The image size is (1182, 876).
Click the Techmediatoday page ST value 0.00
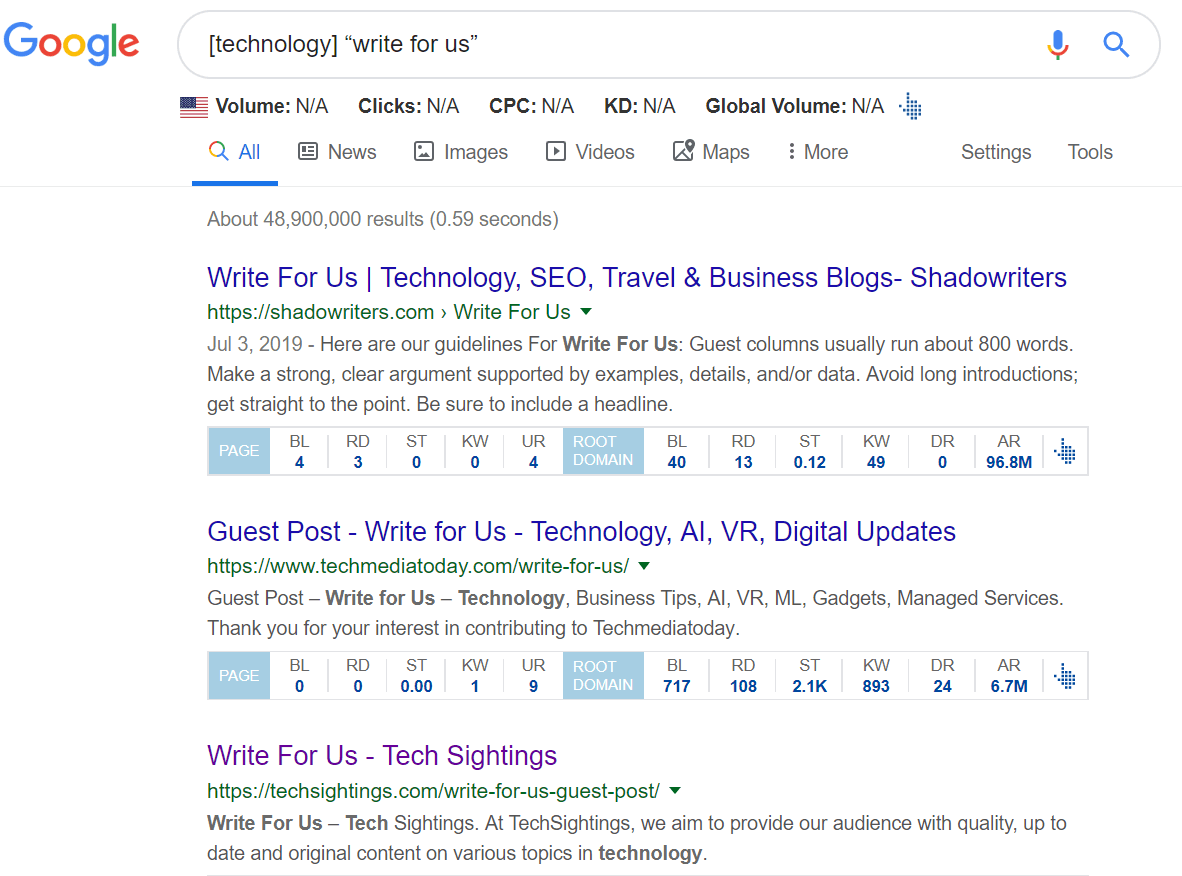[x=417, y=686]
